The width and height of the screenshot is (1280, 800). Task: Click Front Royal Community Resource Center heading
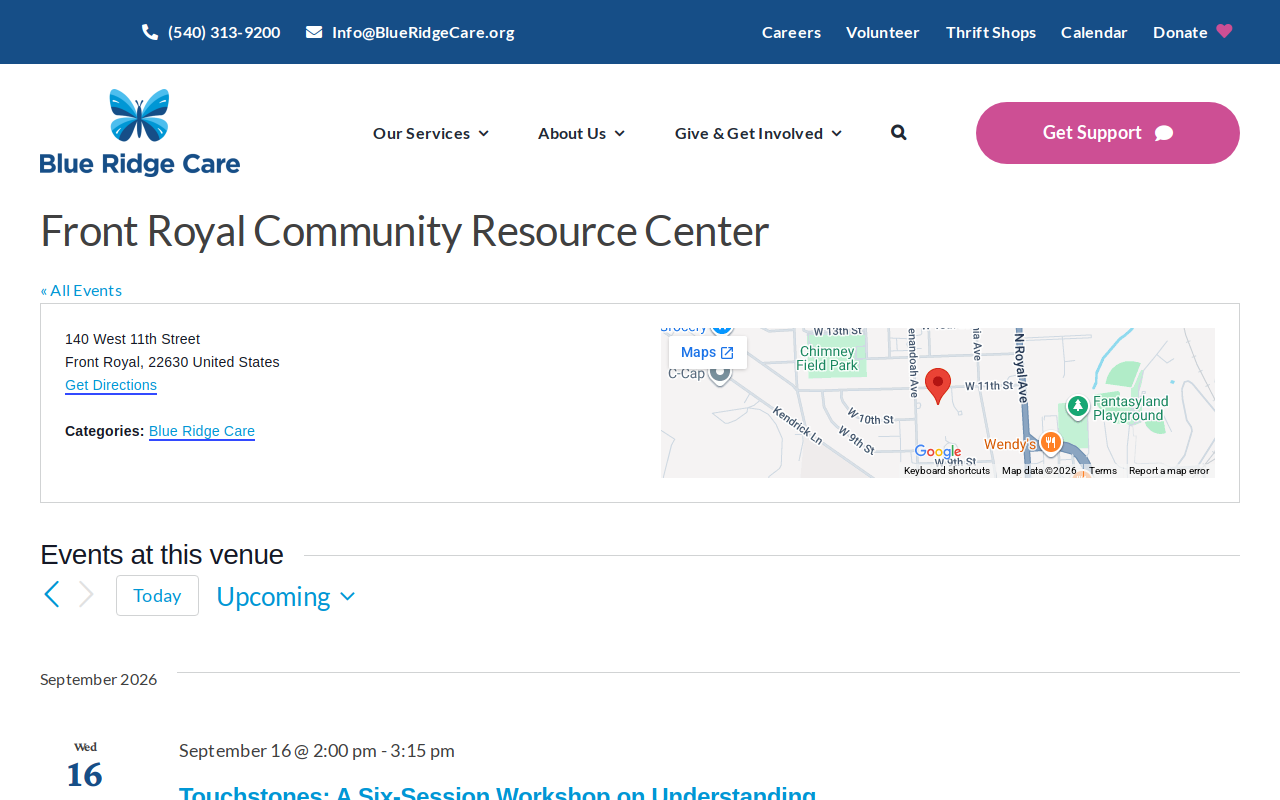(x=405, y=231)
